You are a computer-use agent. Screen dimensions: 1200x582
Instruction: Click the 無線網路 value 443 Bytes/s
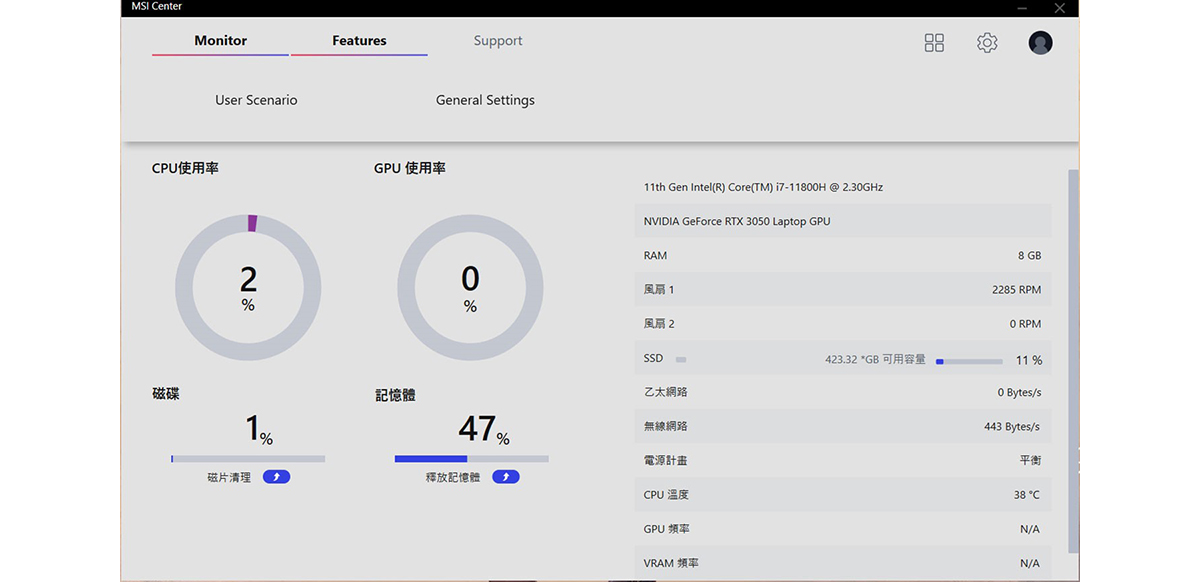1012,426
